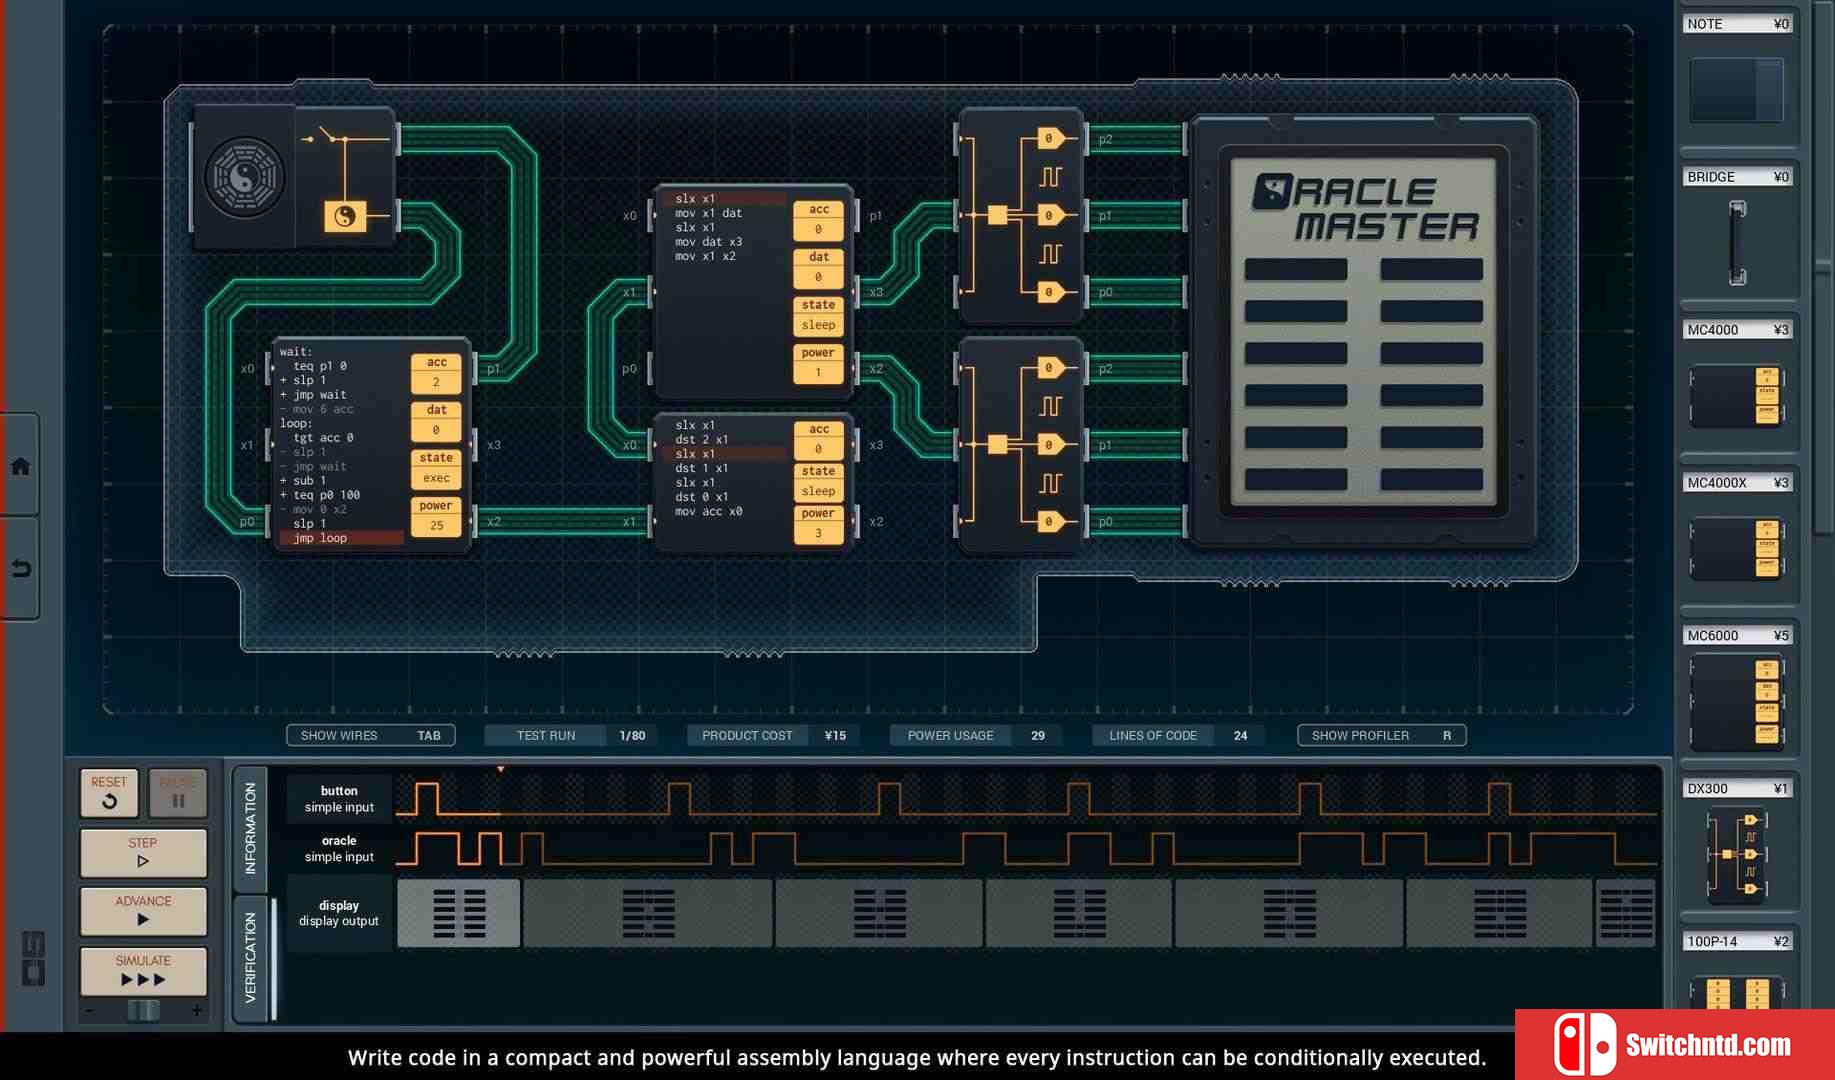Image resolution: width=1835 pixels, height=1080 pixels.
Task: Click the POWER USAGE 29 readout
Action: 977,735
